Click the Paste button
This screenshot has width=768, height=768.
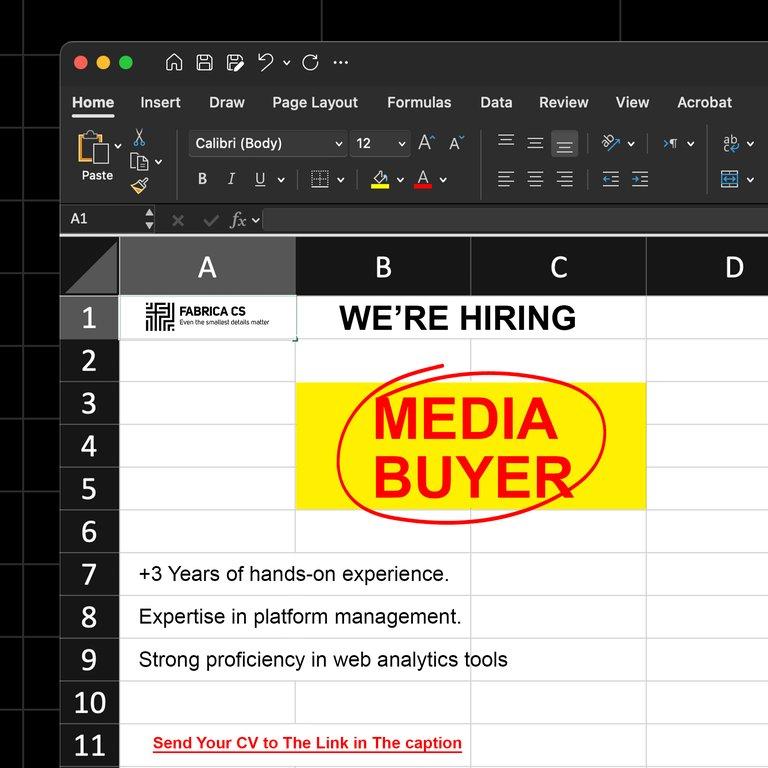click(x=96, y=157)
